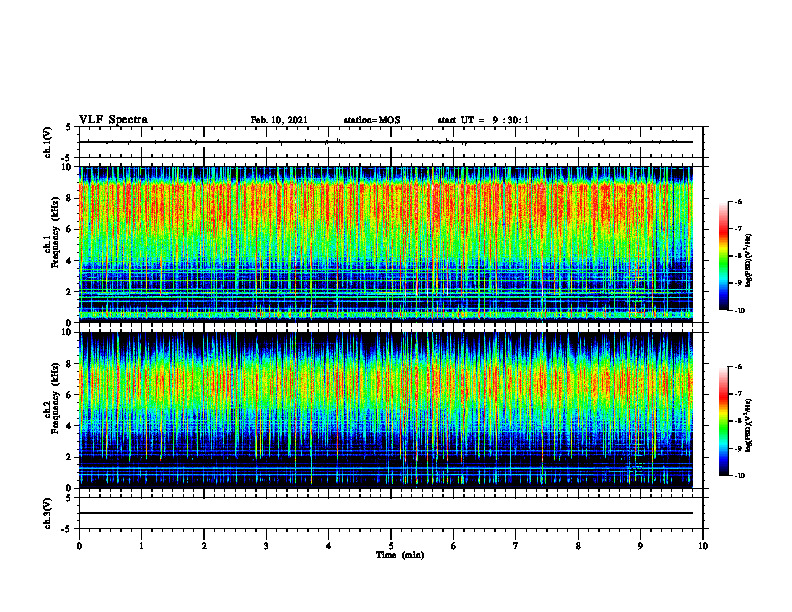This screenshot has width=792, height=612.
Task: Click the time axis tick label "2"
Action: point(204,546)
